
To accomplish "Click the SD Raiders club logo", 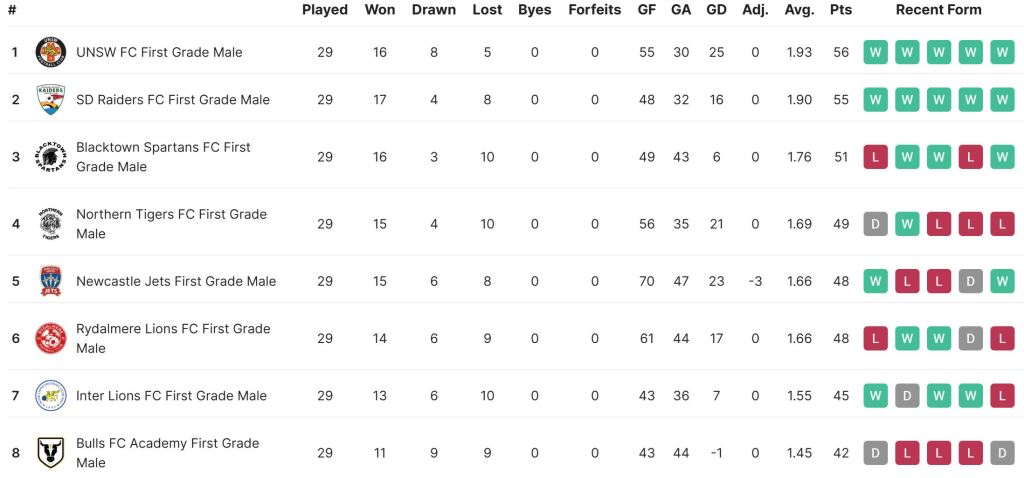I will (x=50, y=100).
